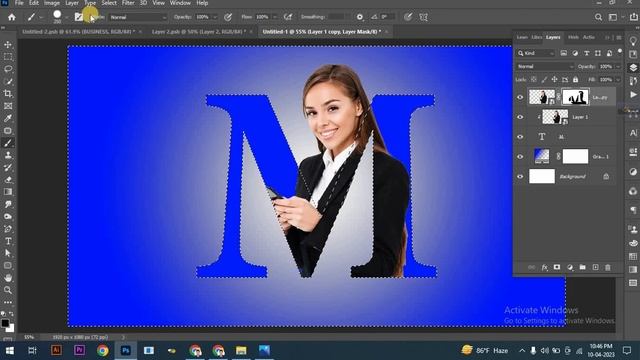Select the Gradient tool

tap(8, 192)
